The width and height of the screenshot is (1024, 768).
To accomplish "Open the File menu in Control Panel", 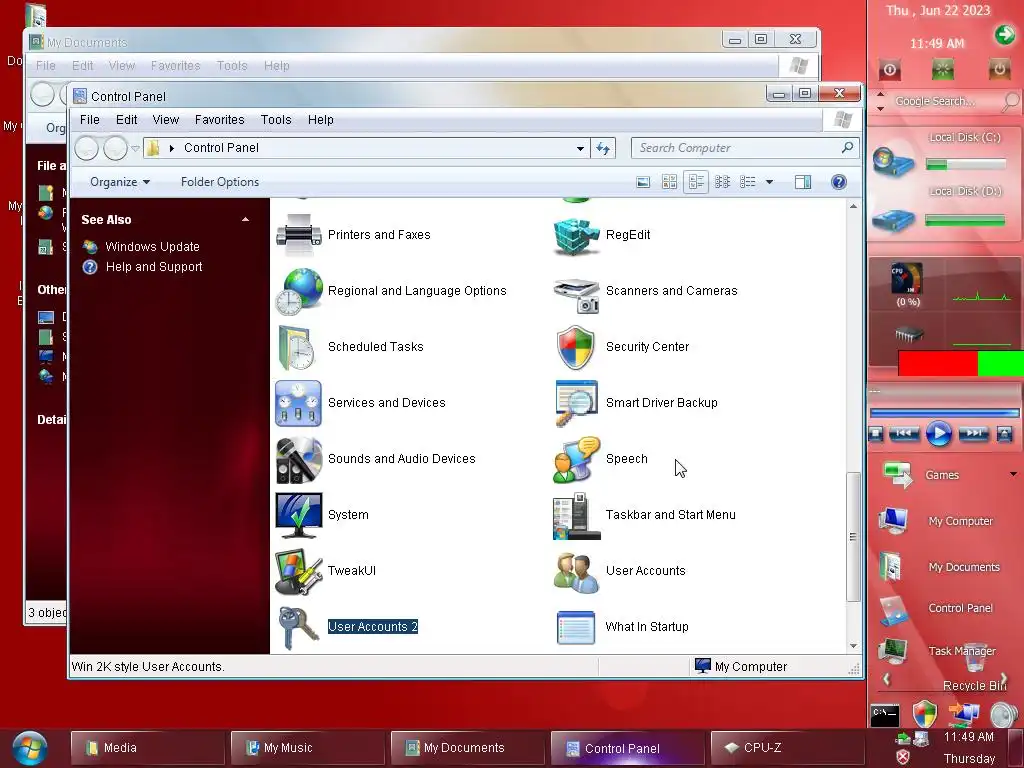I will [89, 120].
